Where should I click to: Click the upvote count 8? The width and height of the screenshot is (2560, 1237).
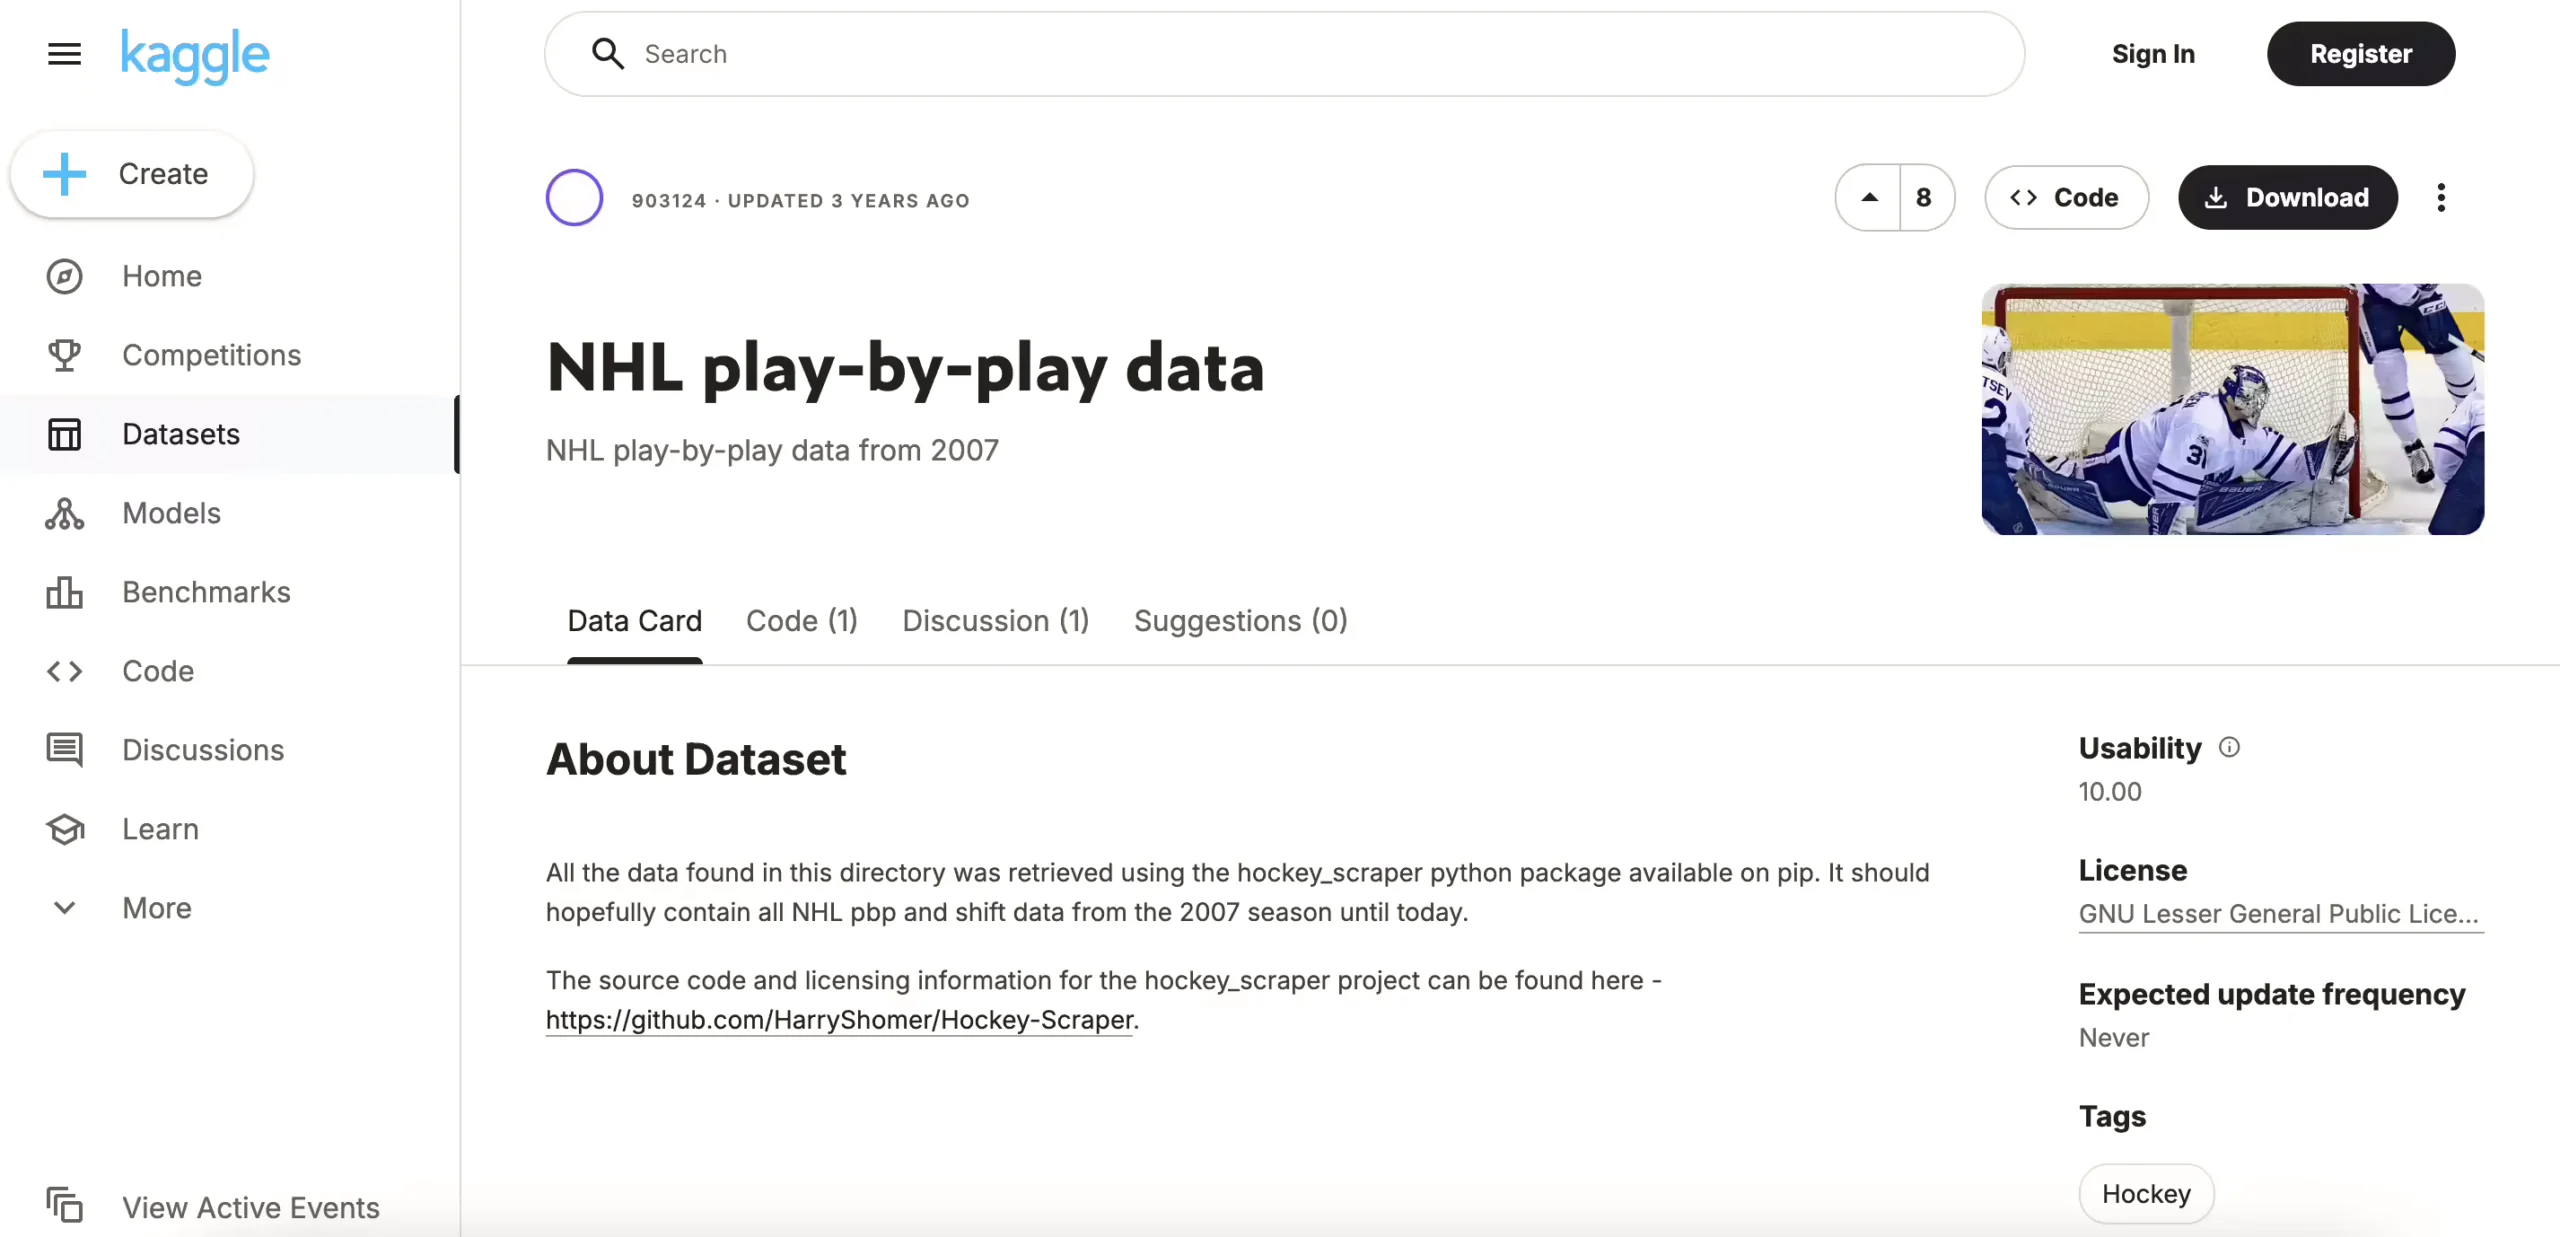point(1925,198)
